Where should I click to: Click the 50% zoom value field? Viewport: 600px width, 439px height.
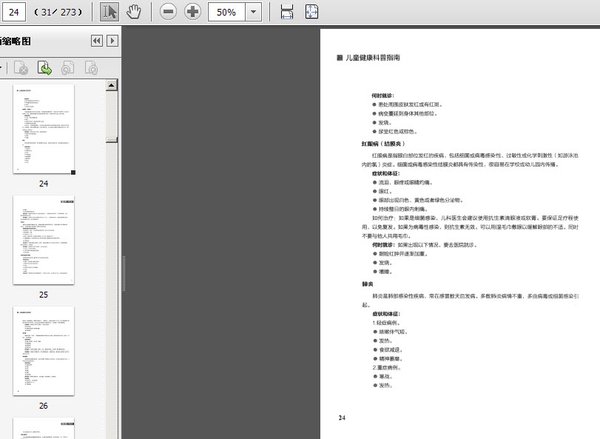pos(227,12)
